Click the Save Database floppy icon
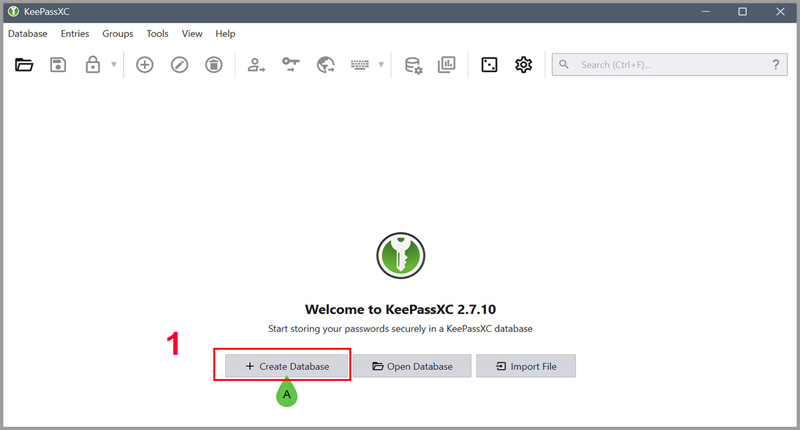 (x=58, y=65)
